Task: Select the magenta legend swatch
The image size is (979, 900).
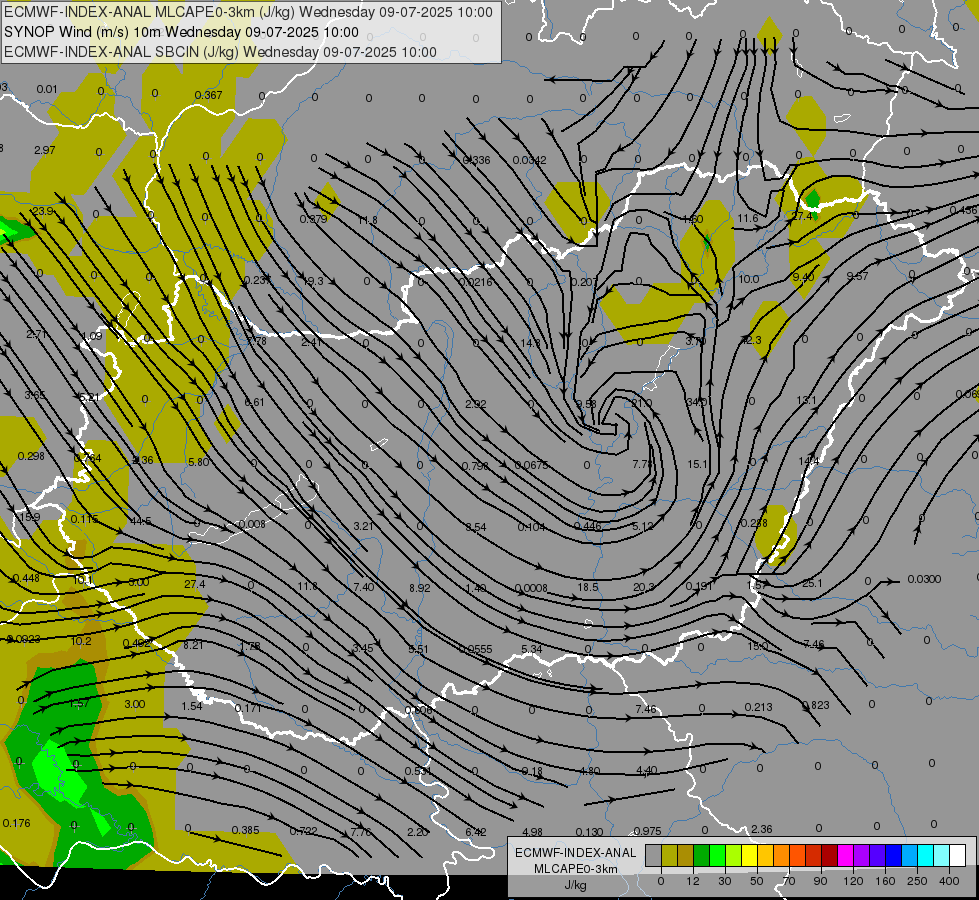Action: [x=845, y=856]
